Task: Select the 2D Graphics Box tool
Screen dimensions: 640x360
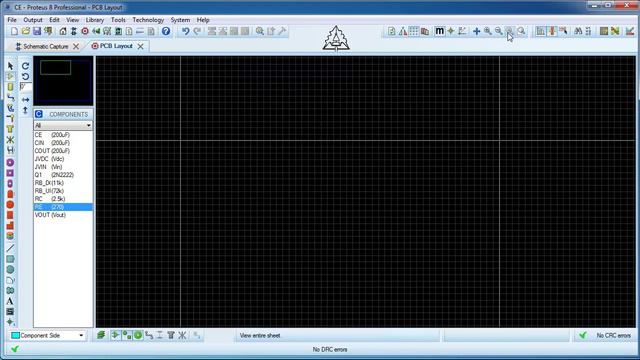Action: [10, 259]
